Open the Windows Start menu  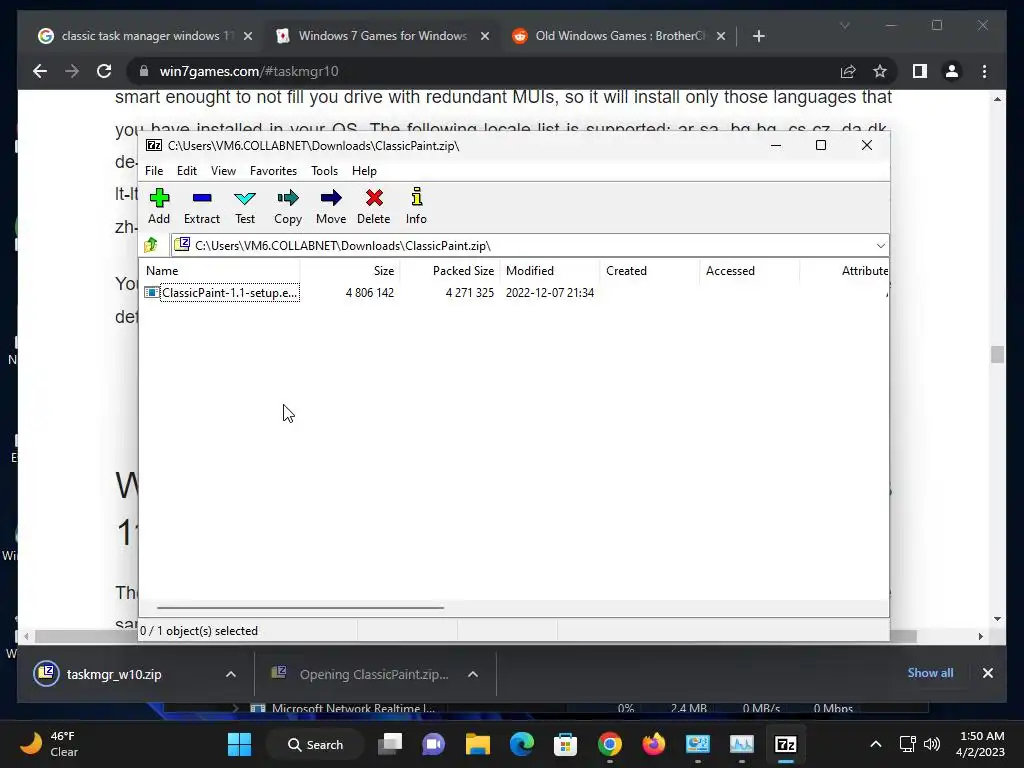tap(239, 744)
